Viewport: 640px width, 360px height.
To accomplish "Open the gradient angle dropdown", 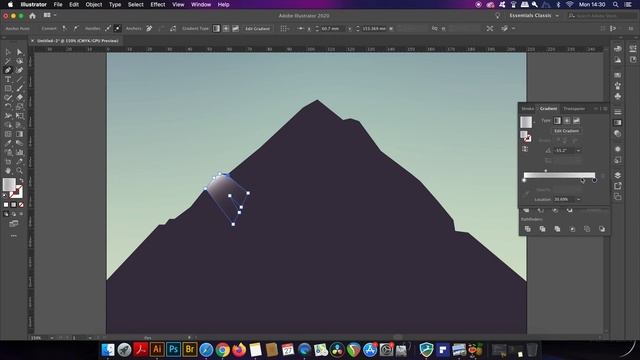I will pyautogui.click(x=578, y=150).
